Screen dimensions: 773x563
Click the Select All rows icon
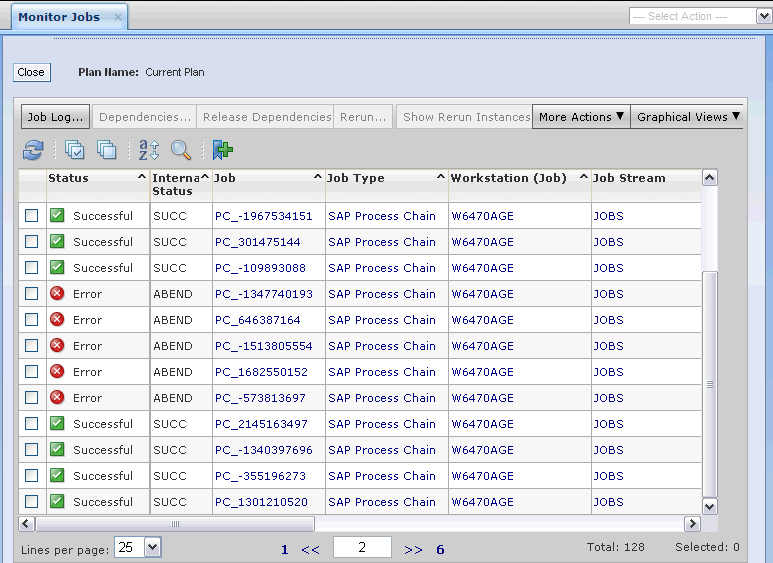pyautogui.click(x=75, y=150)
